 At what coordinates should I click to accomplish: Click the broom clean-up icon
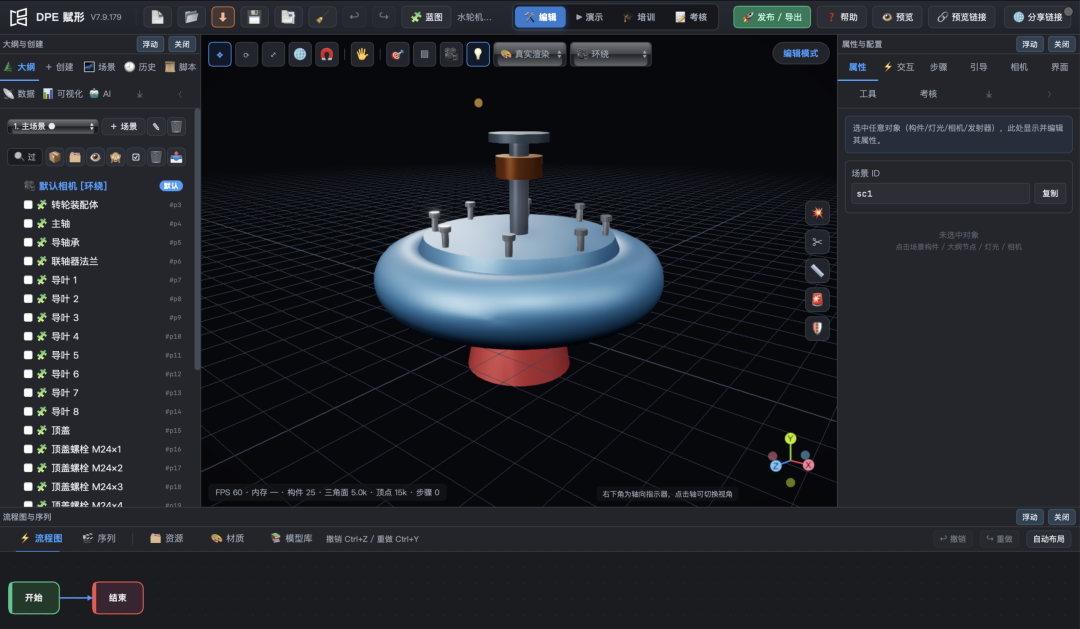(321, 17)
